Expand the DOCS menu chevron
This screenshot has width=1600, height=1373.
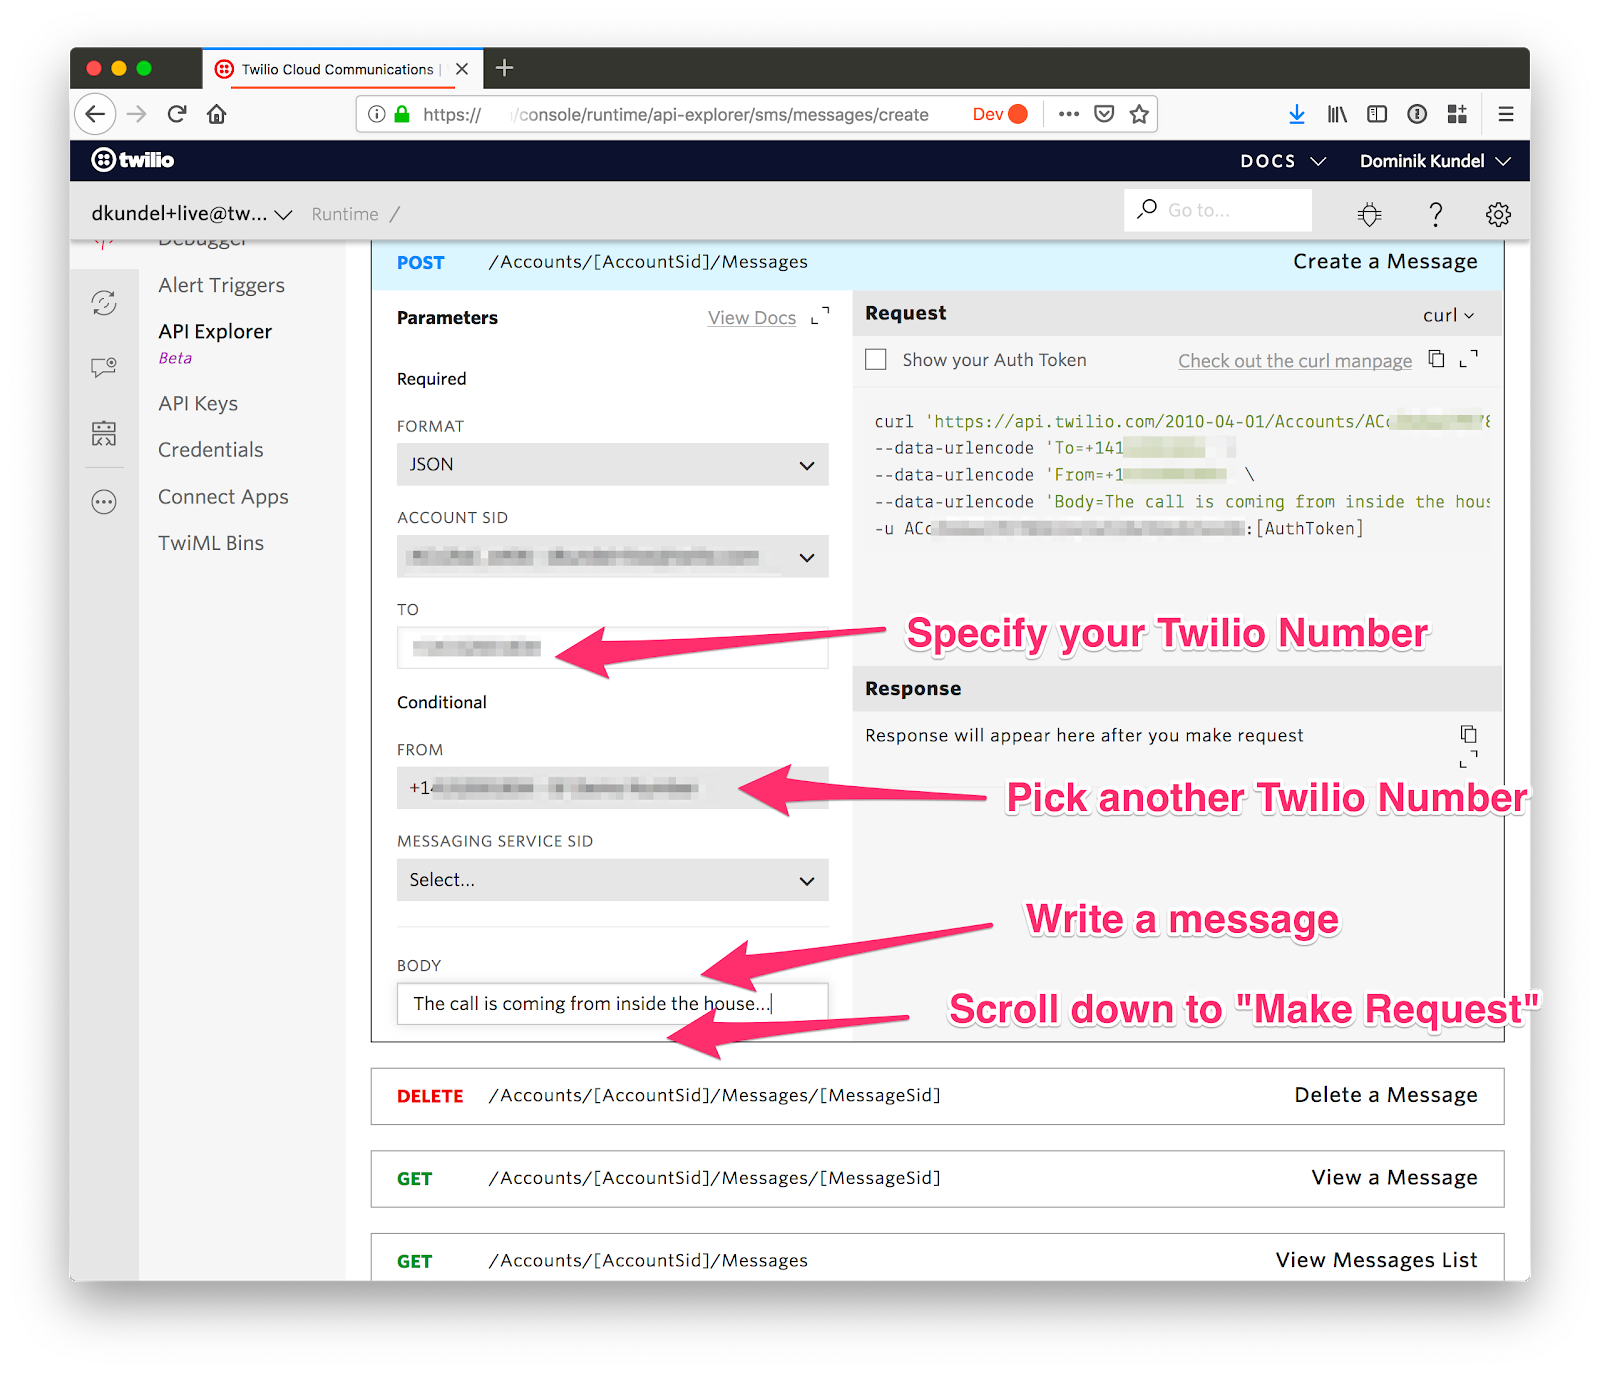point(1318,161)
